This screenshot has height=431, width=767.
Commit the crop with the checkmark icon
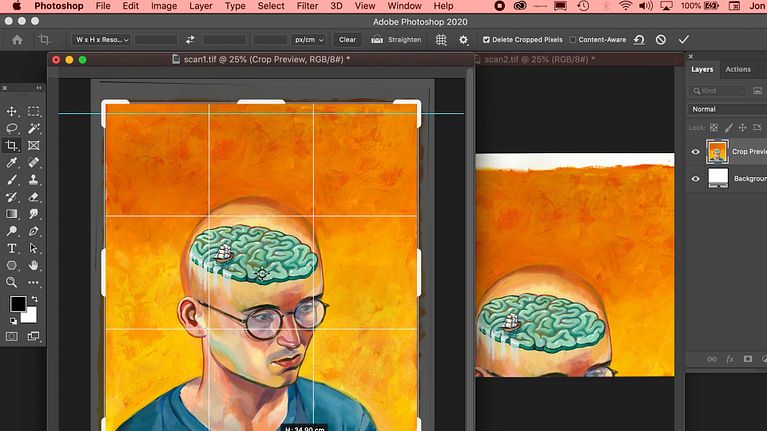coord(684,40)
